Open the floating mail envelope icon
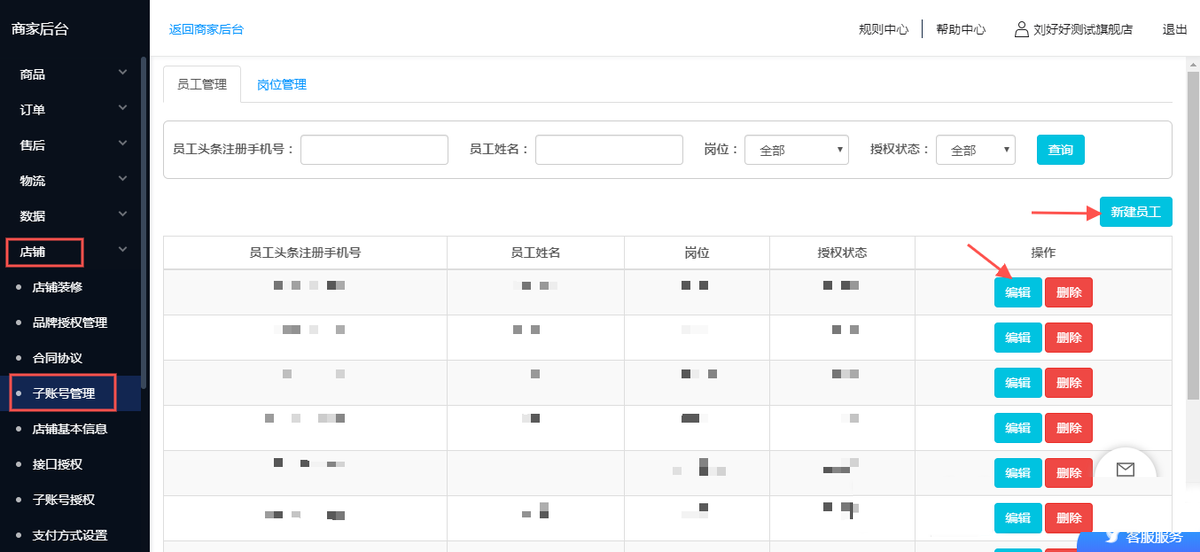Image resolution: width=1200 pixels, height=552 pixels. [1126, 469]
